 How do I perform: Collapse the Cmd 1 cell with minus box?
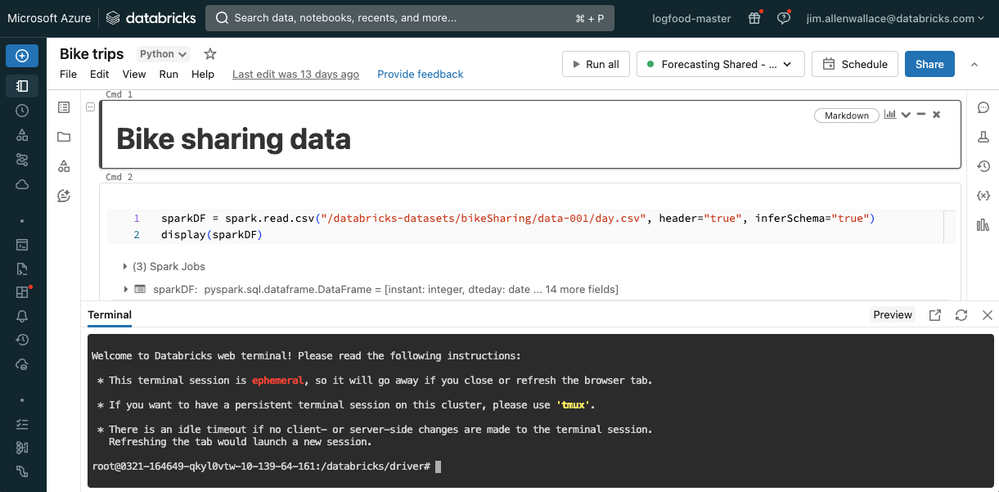90,107
